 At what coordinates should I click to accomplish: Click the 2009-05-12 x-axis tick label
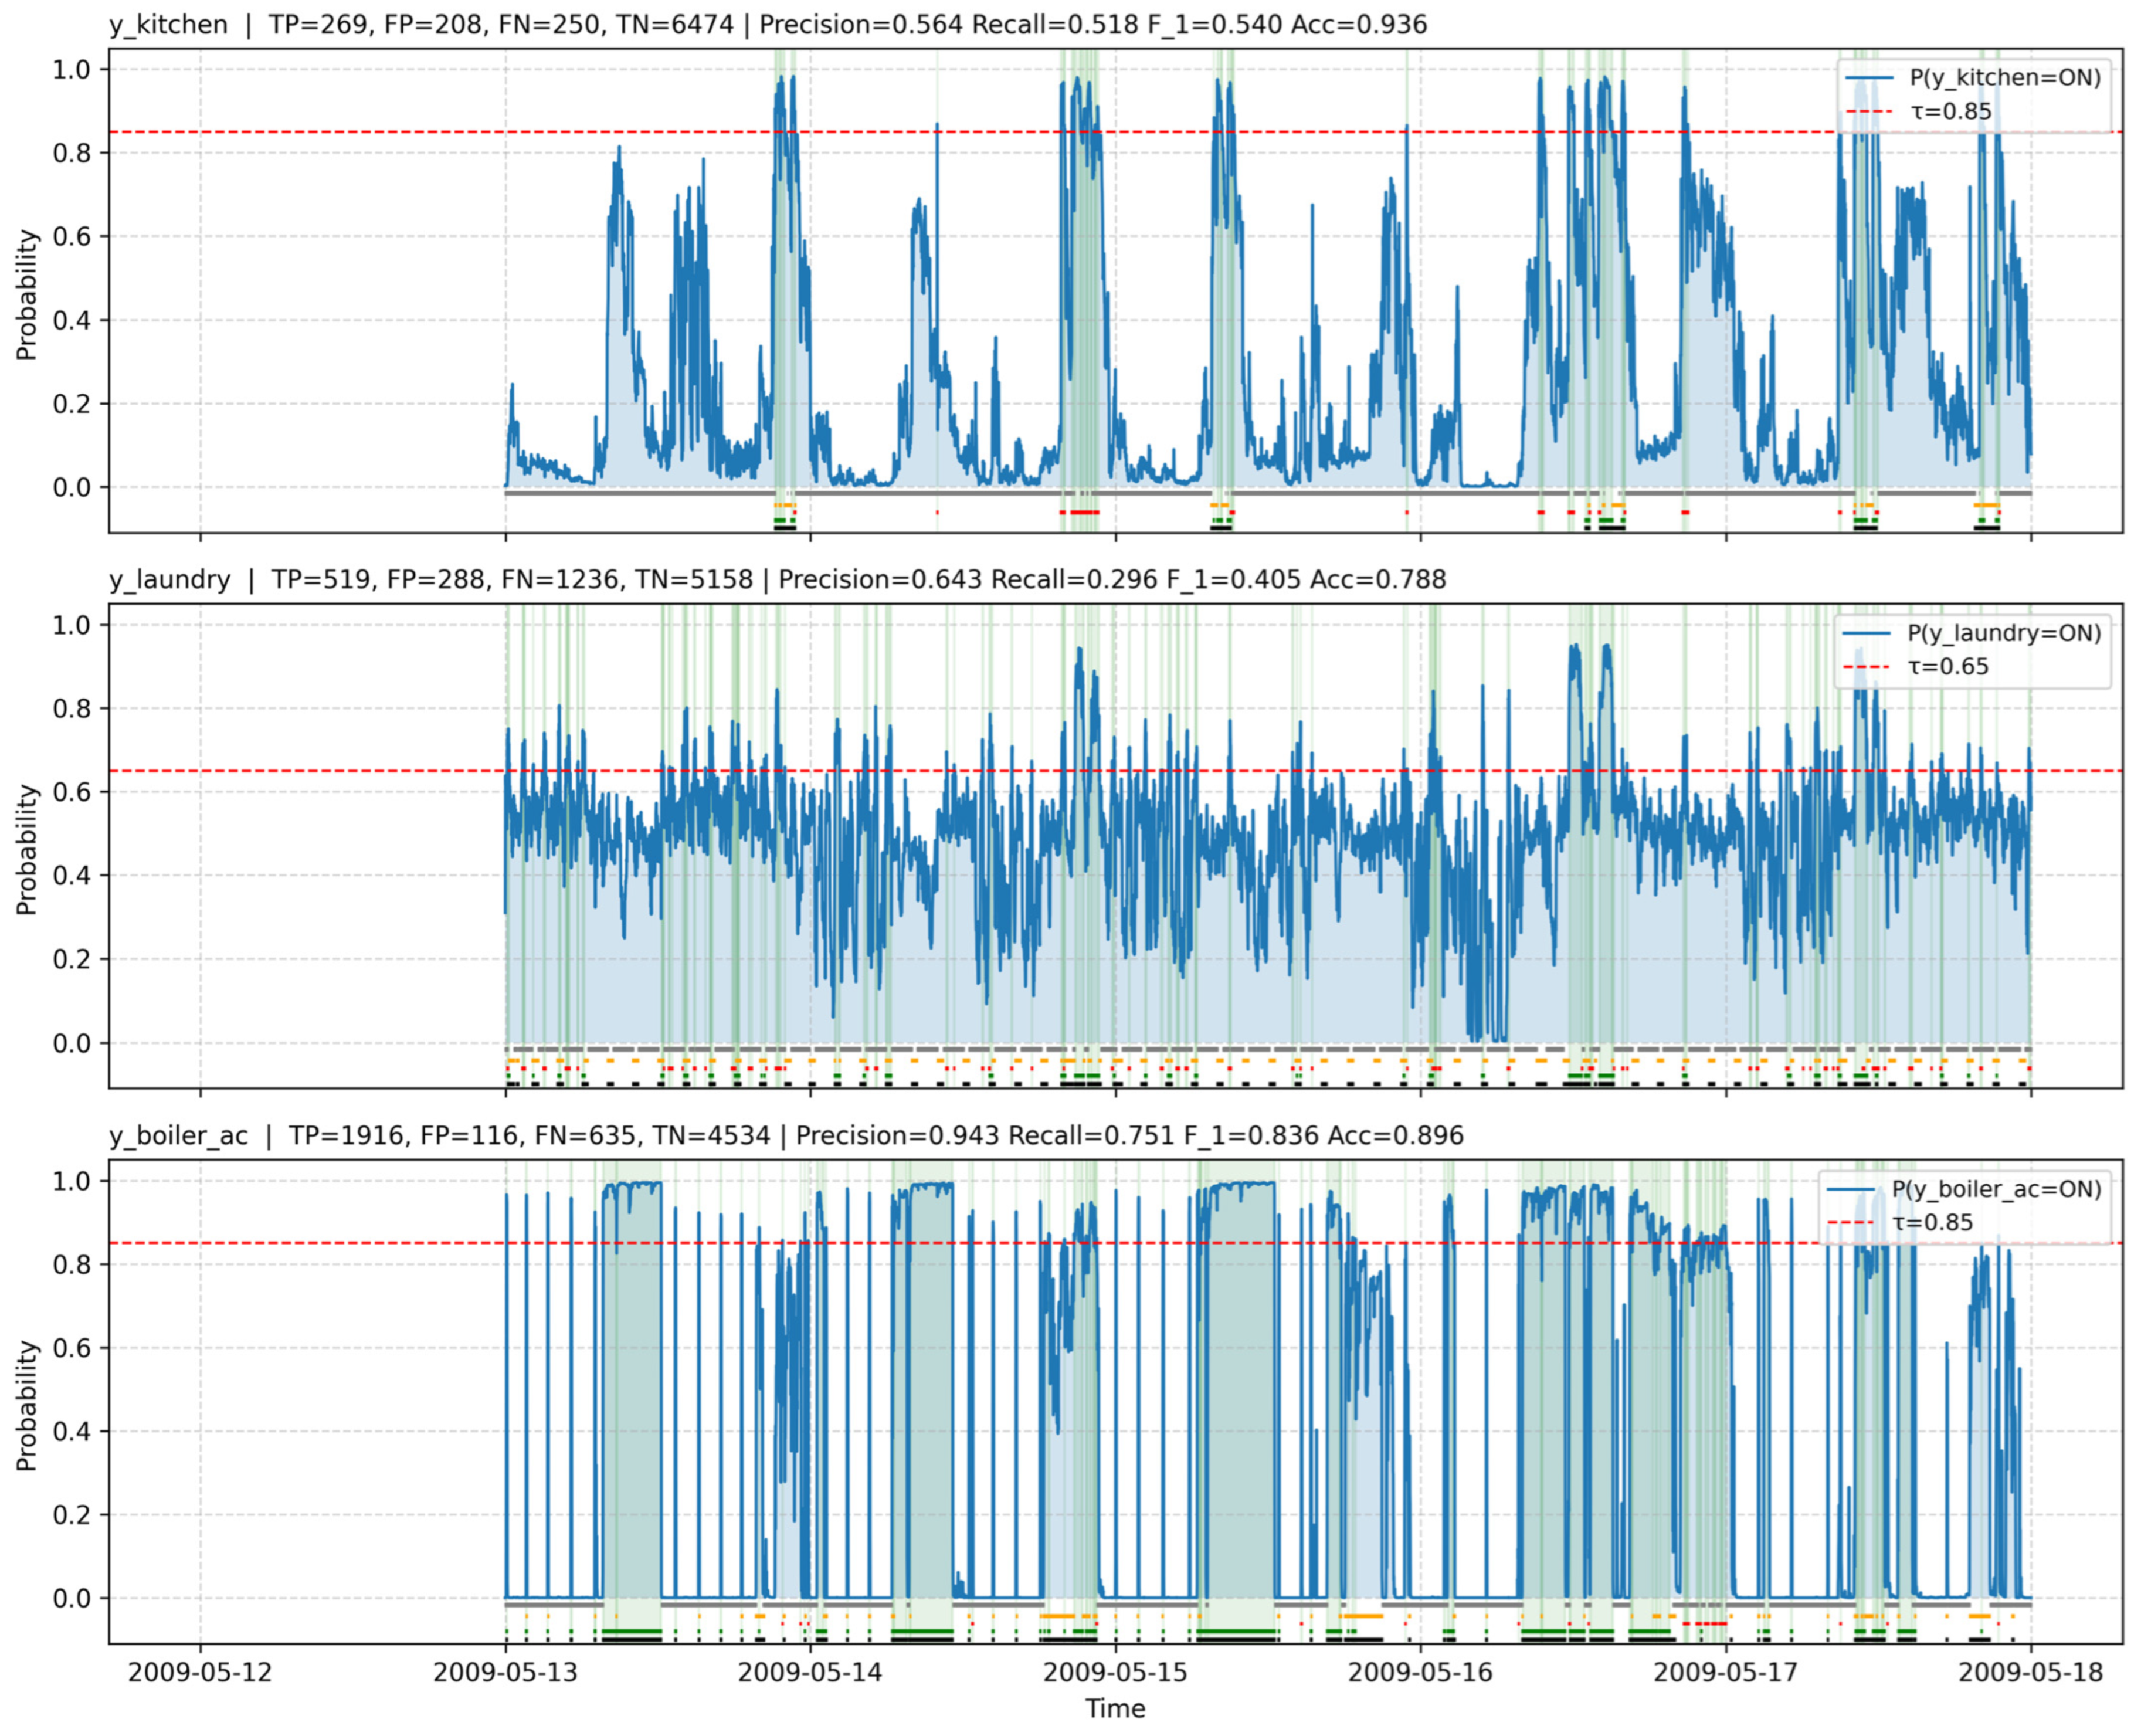200,1672
